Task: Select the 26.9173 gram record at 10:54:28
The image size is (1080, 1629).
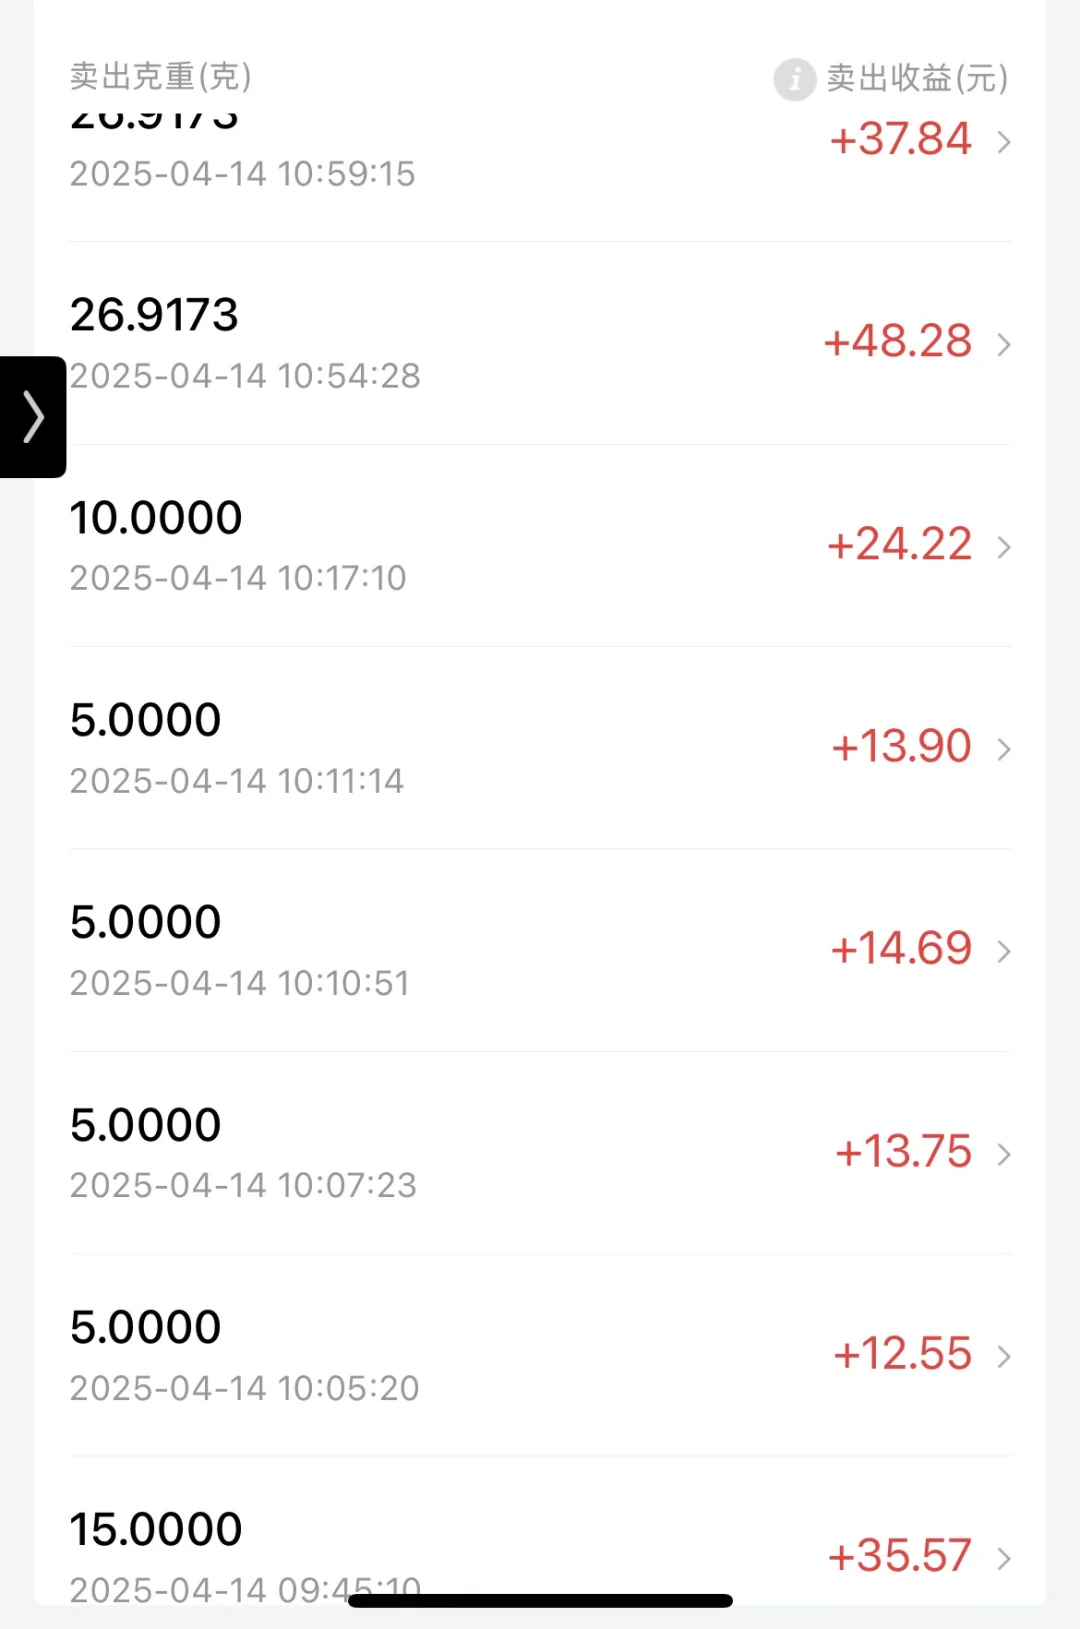Action: 540,344
